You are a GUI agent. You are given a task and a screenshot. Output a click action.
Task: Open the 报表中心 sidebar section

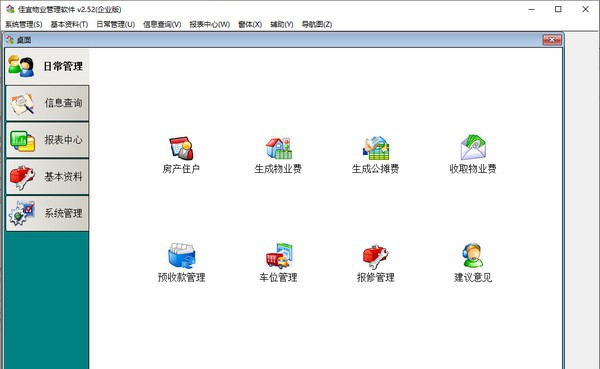[x=47, y=140]
